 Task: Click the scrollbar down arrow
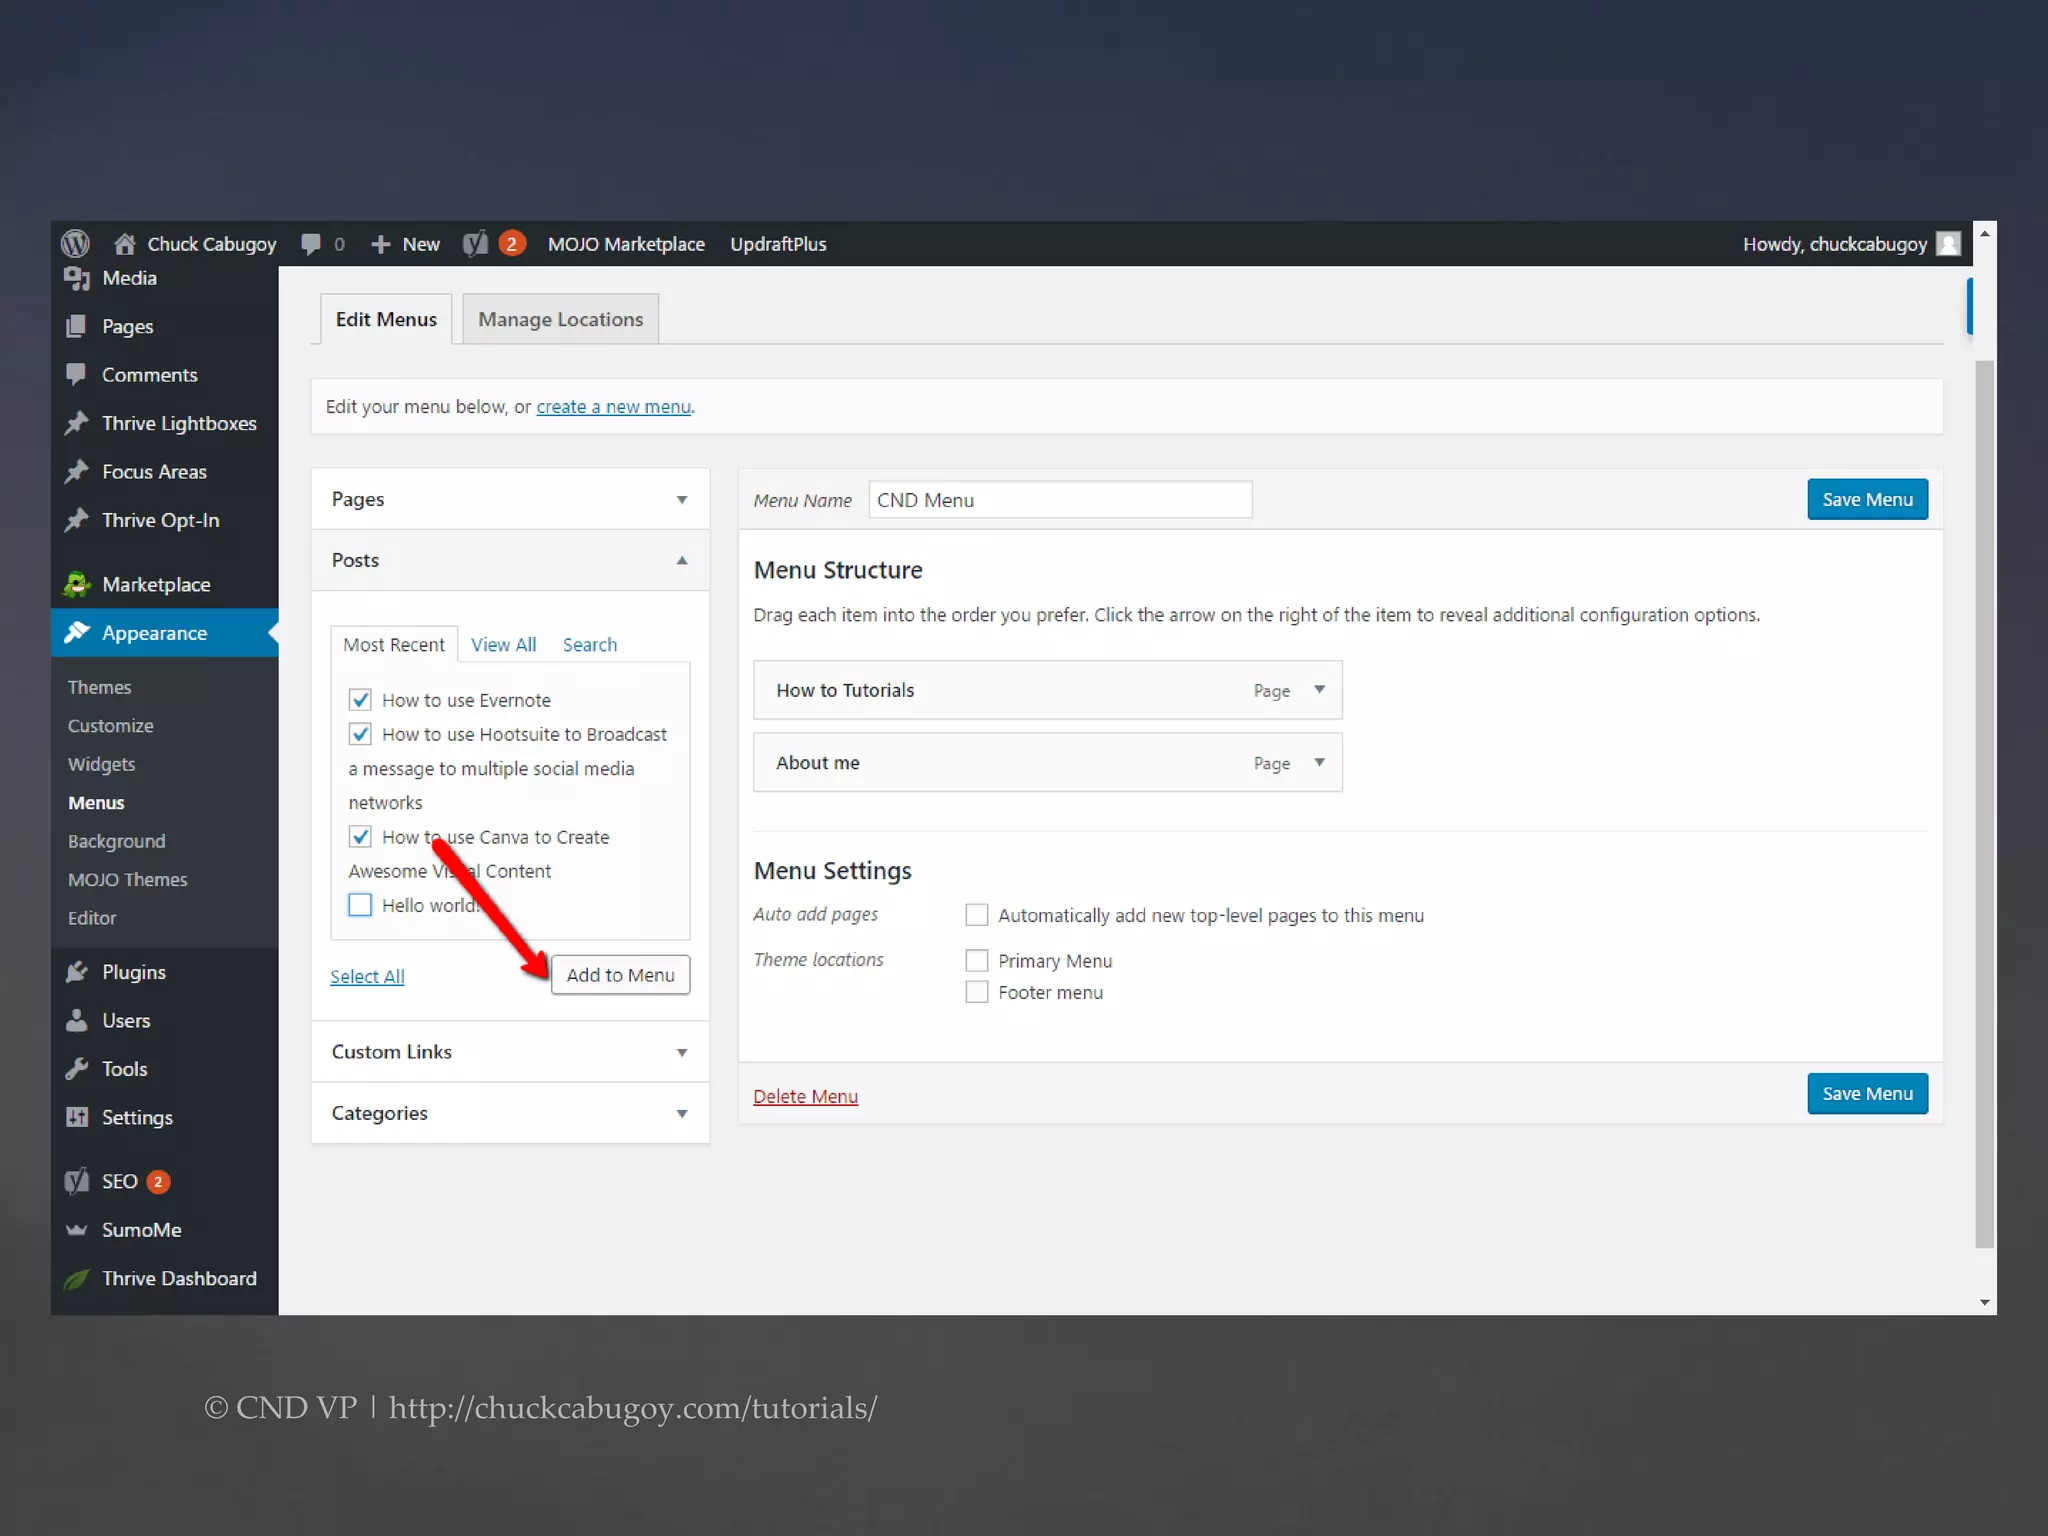(x=1984, y=1302)
